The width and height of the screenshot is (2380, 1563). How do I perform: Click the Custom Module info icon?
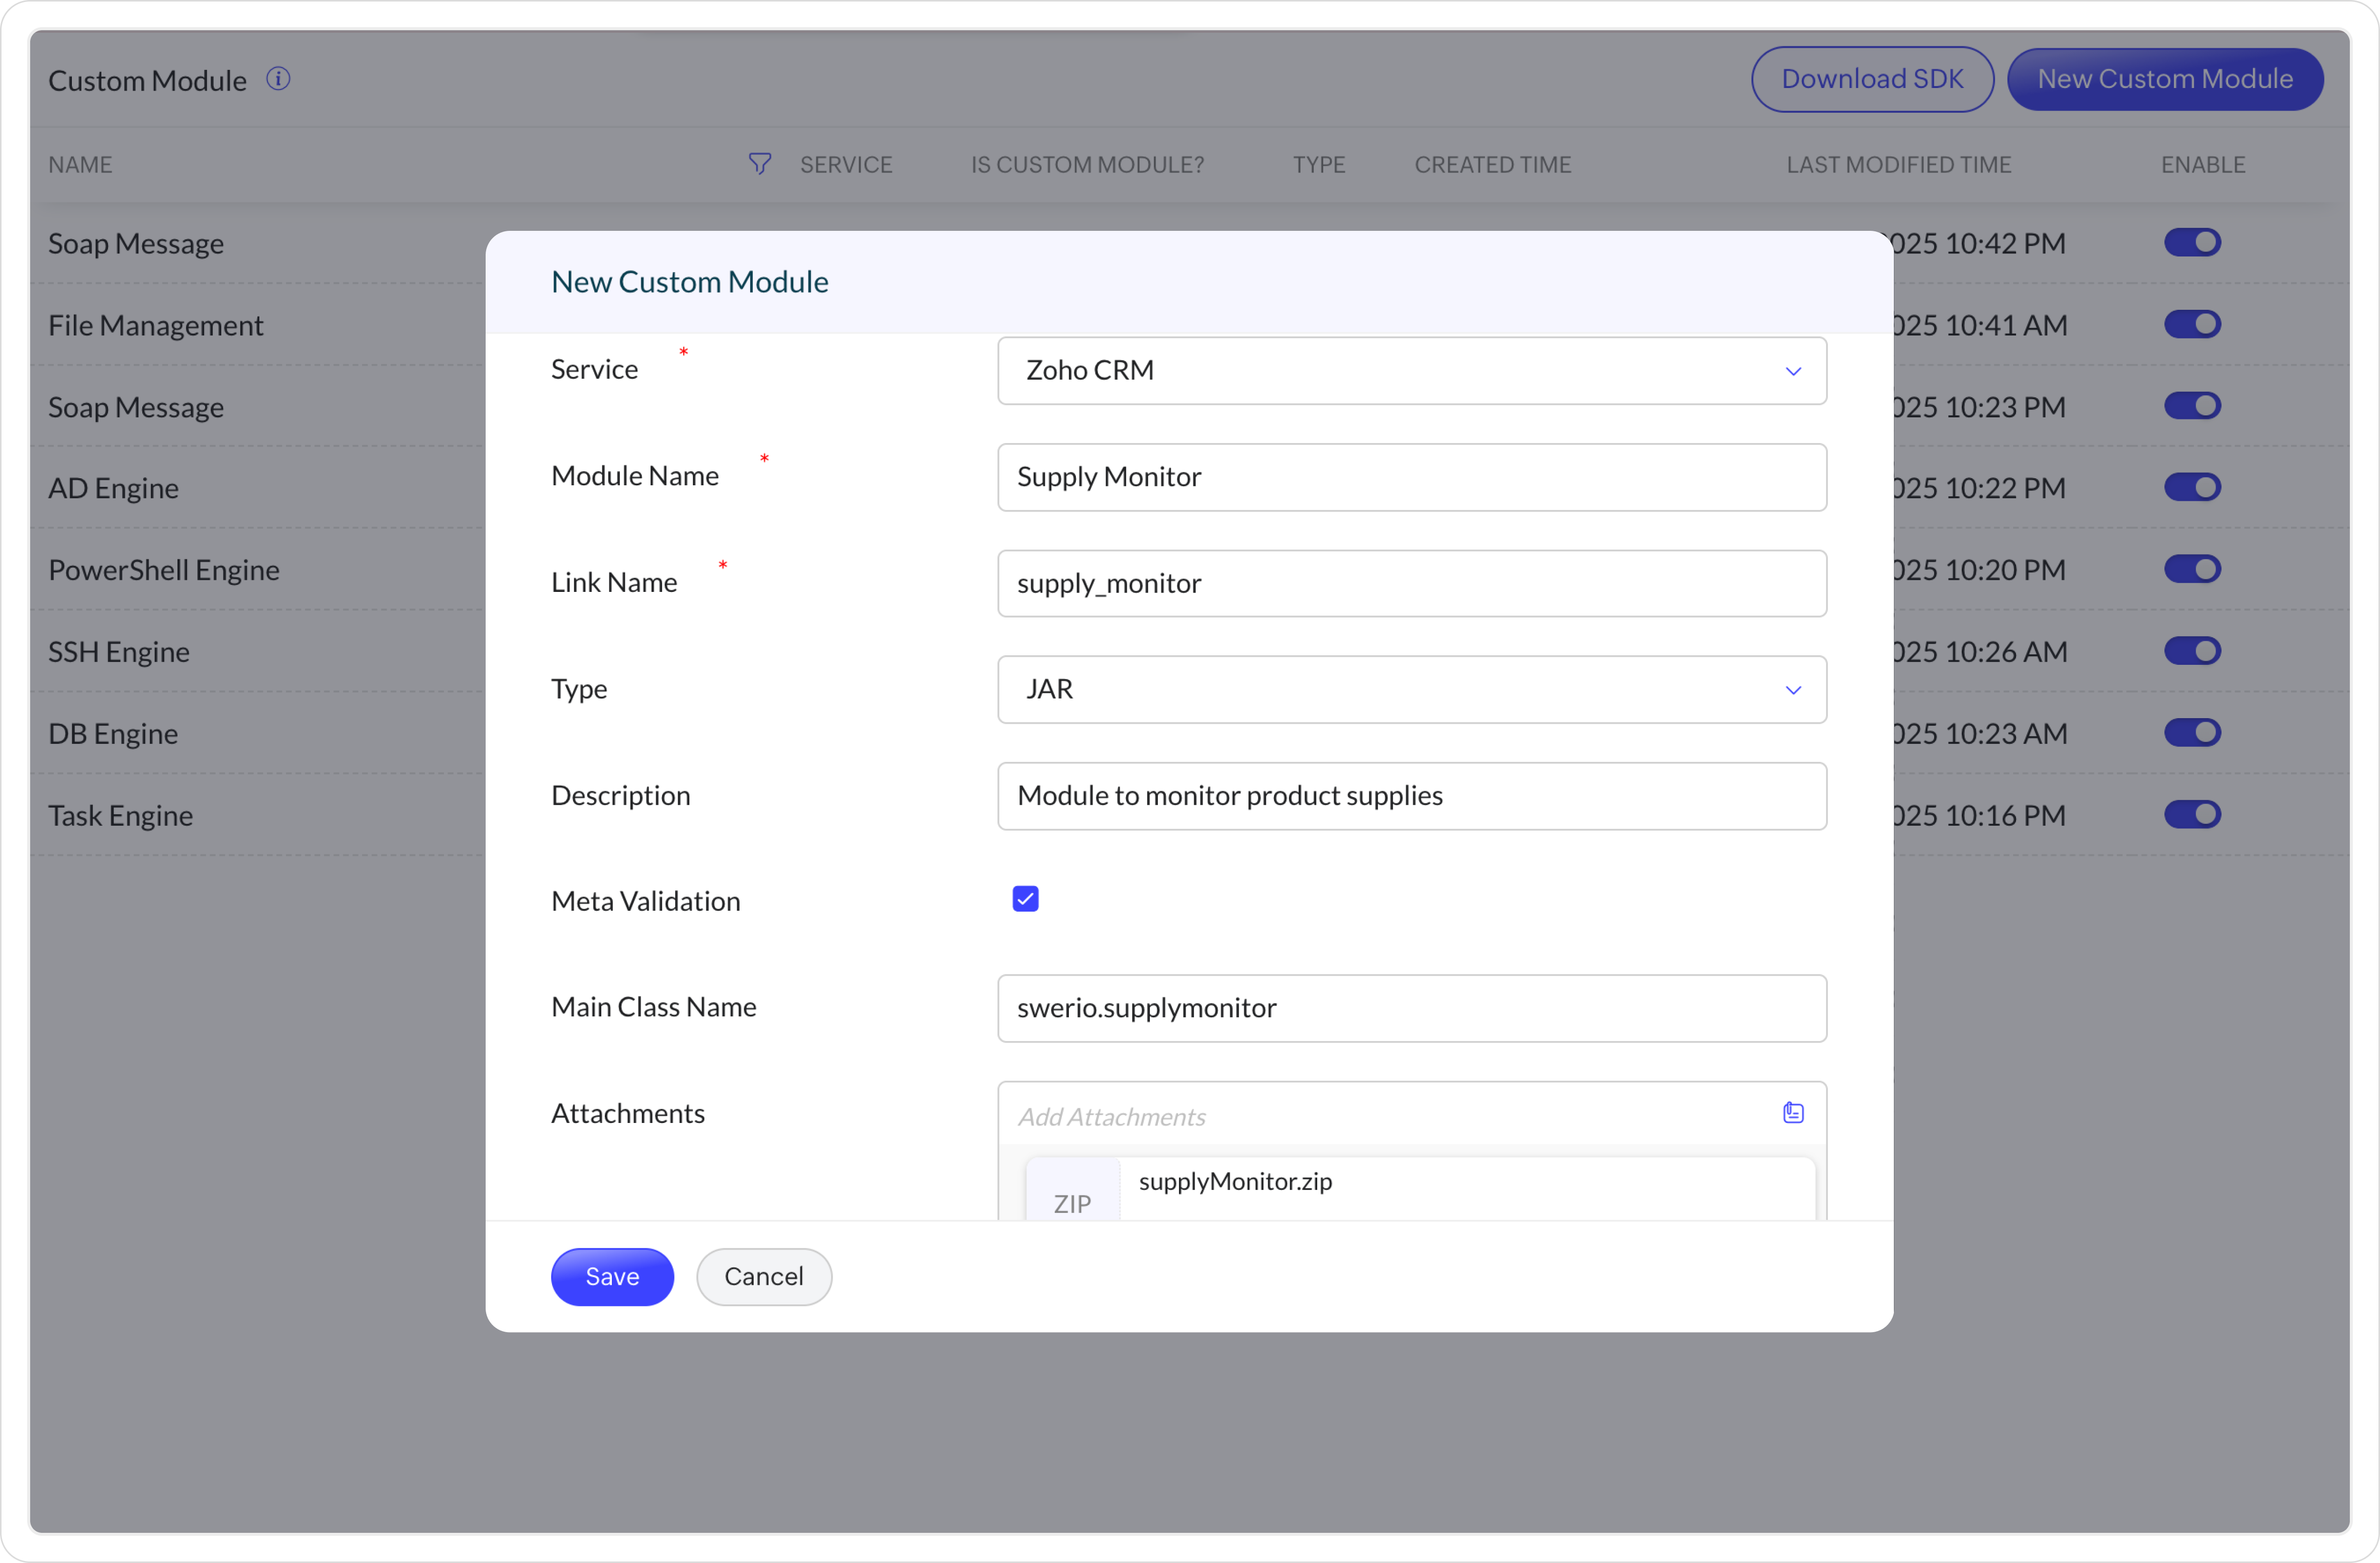coord(278,79)
